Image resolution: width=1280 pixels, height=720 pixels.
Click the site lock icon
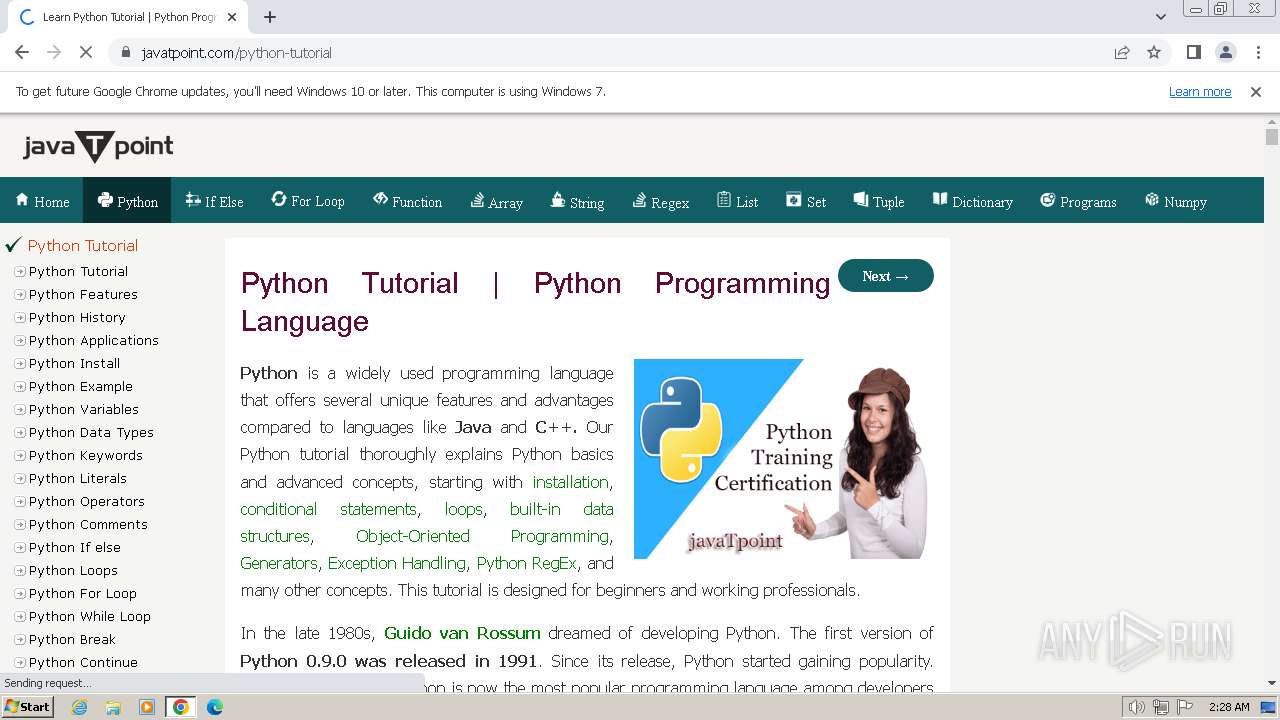(x=126, y=52)
